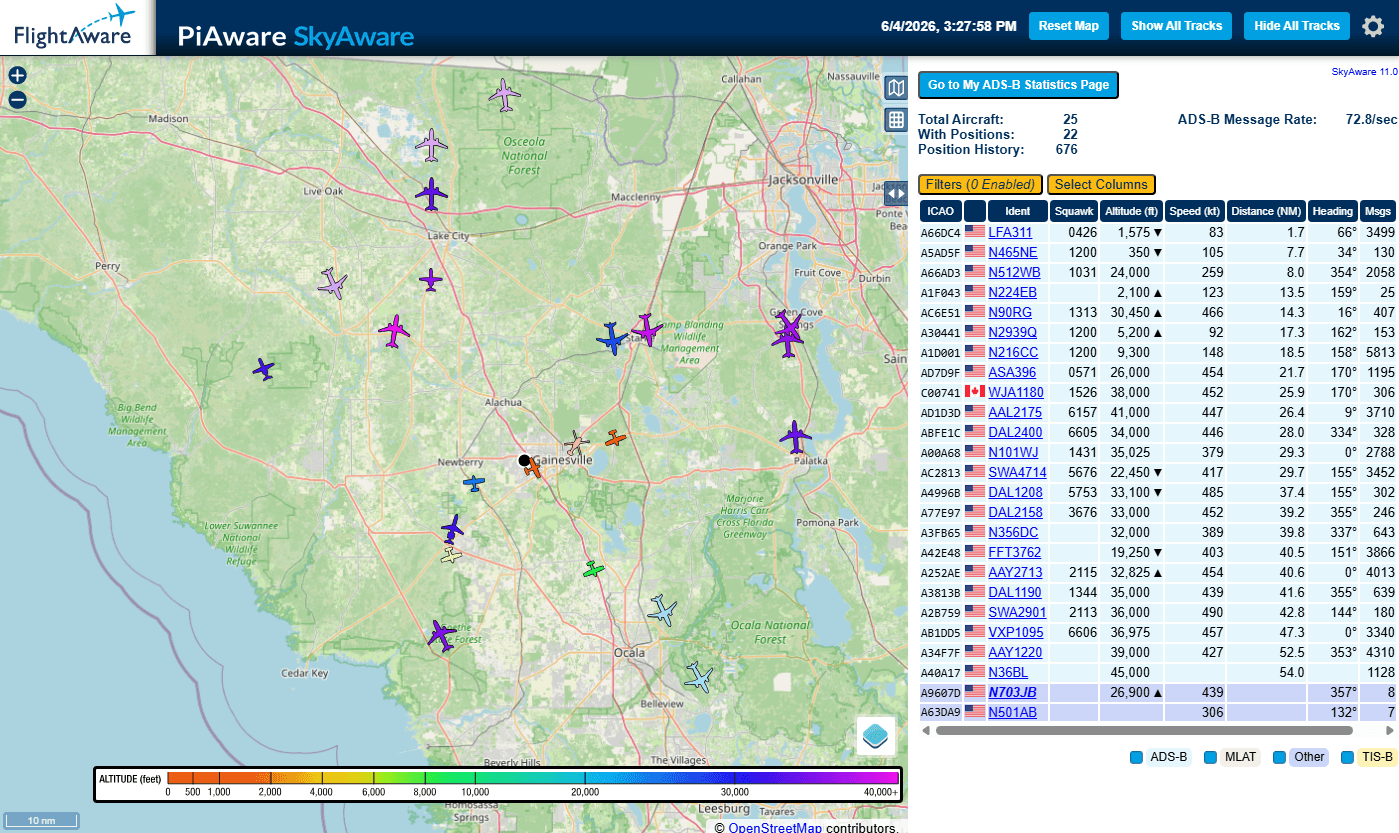Toggle the TIS-B legend checkbox
Viewport: 1399px width, 833px height.
1347,757
